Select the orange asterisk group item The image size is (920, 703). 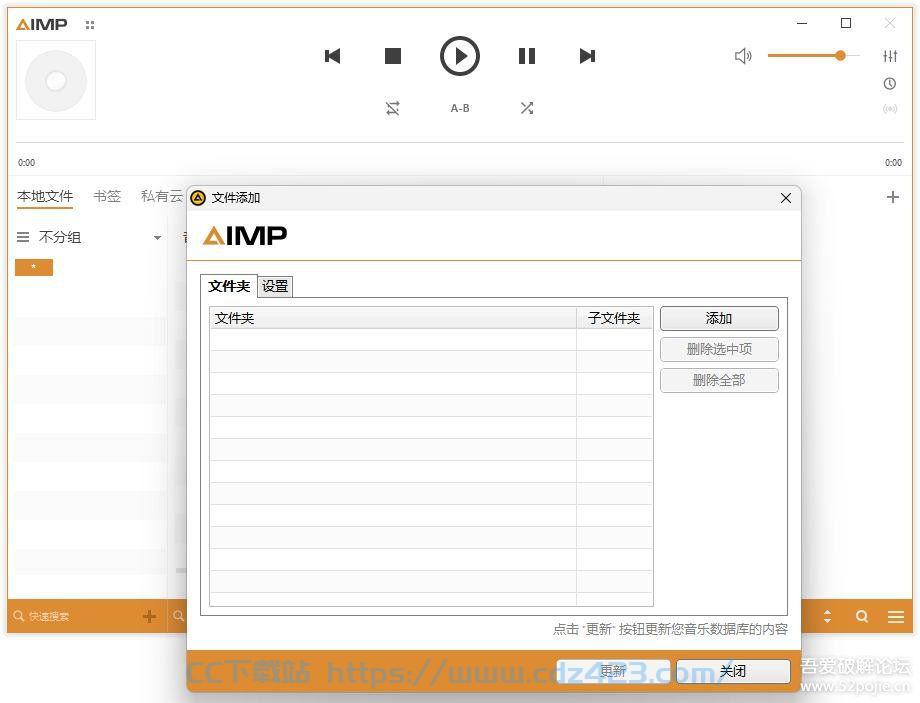point(34,268)
